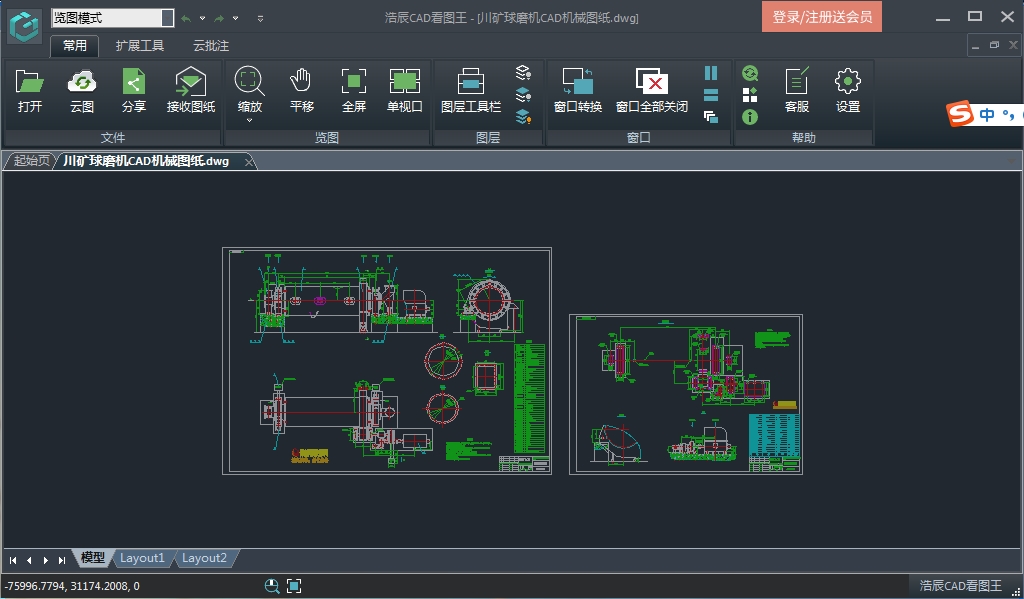
Task: Tile windows side by side vertically
Action: (x=711, y=73)
